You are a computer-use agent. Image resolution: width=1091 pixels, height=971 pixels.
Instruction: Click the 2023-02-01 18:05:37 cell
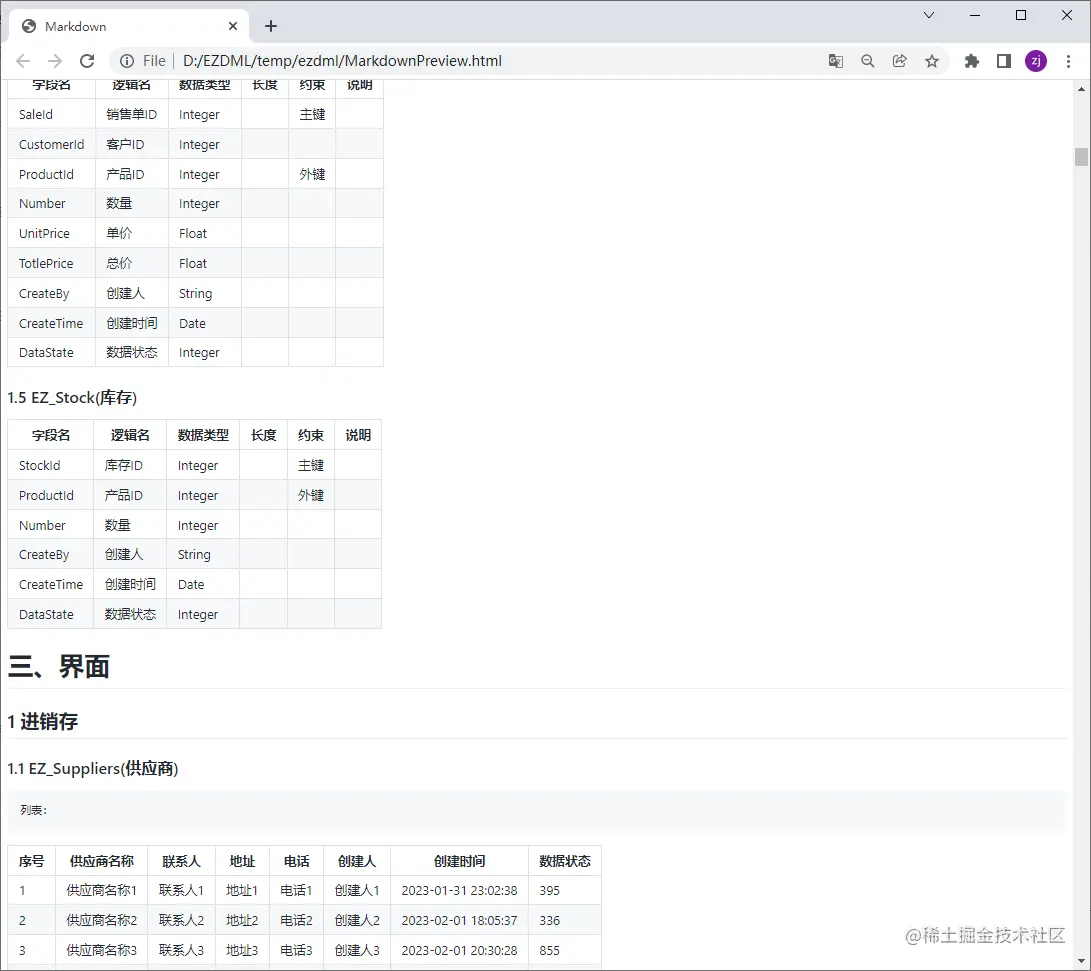459,920
